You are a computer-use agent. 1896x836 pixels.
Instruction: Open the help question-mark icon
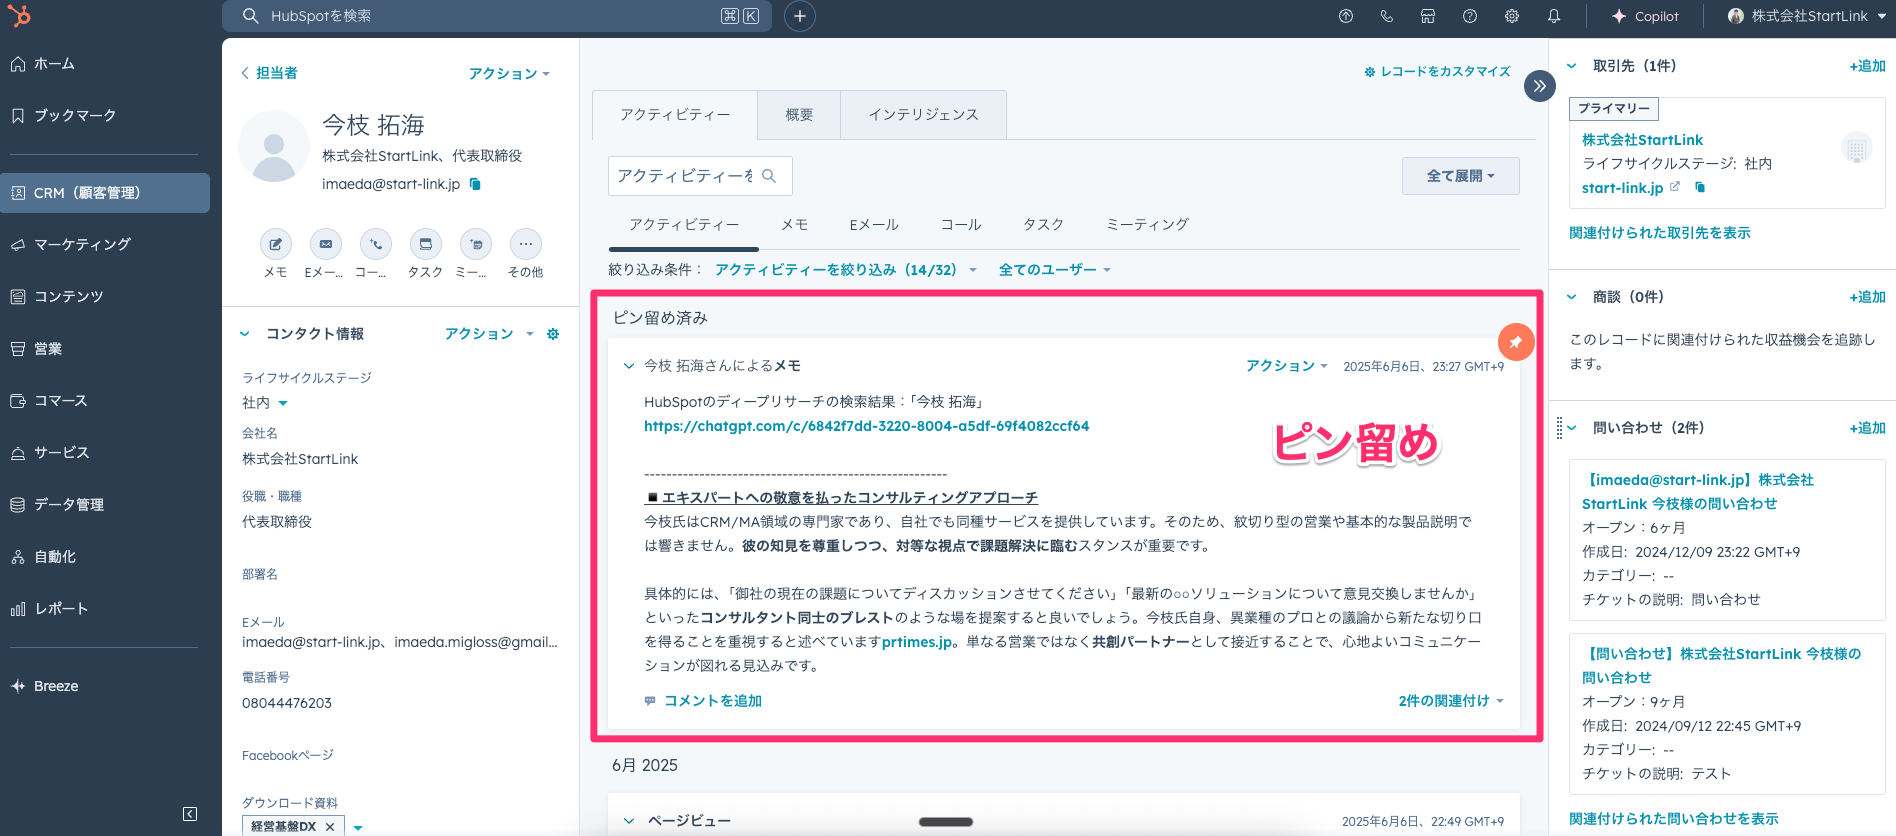pos(1470,16)
